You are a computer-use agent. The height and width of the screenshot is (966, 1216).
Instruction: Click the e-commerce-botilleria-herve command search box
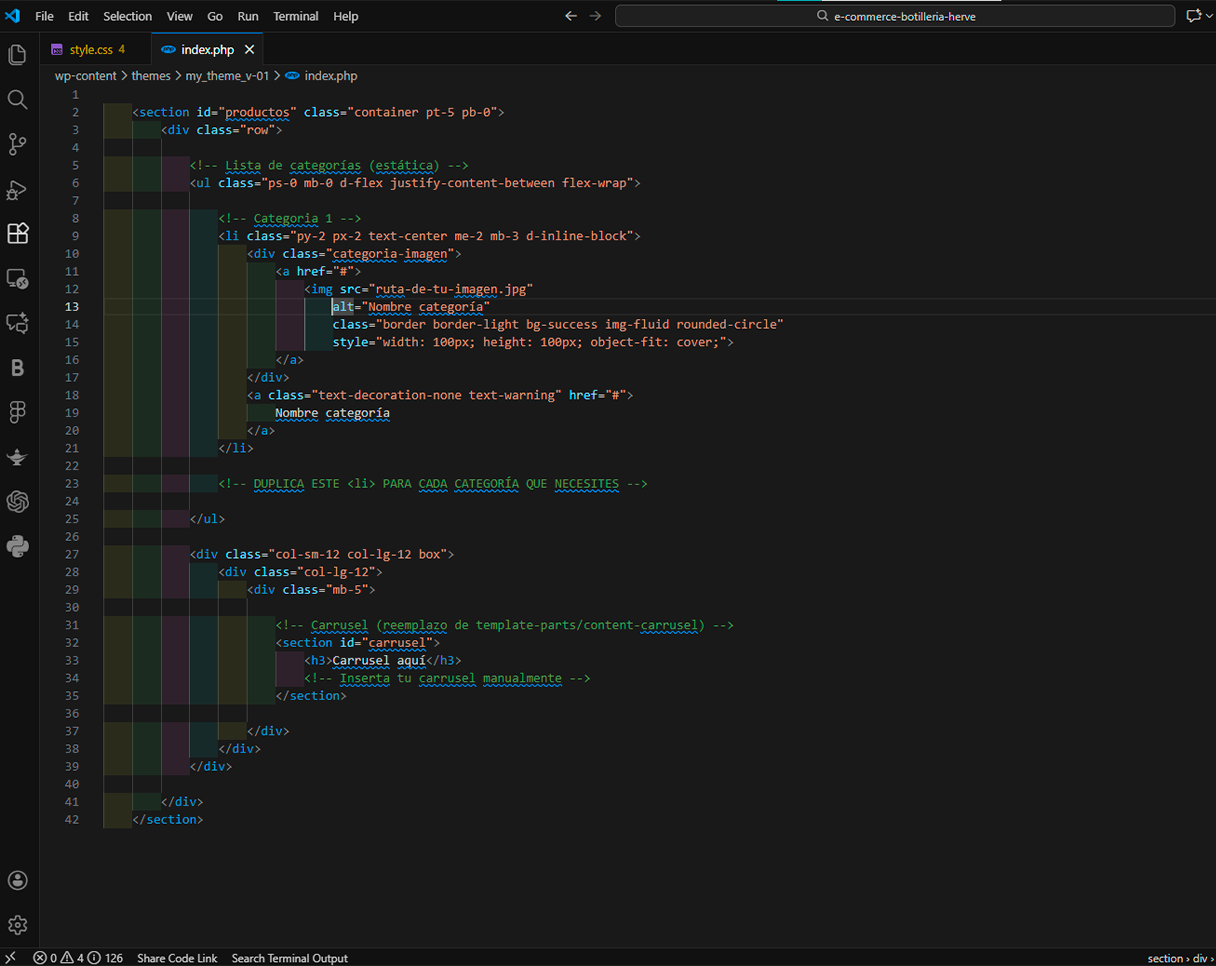894,16
